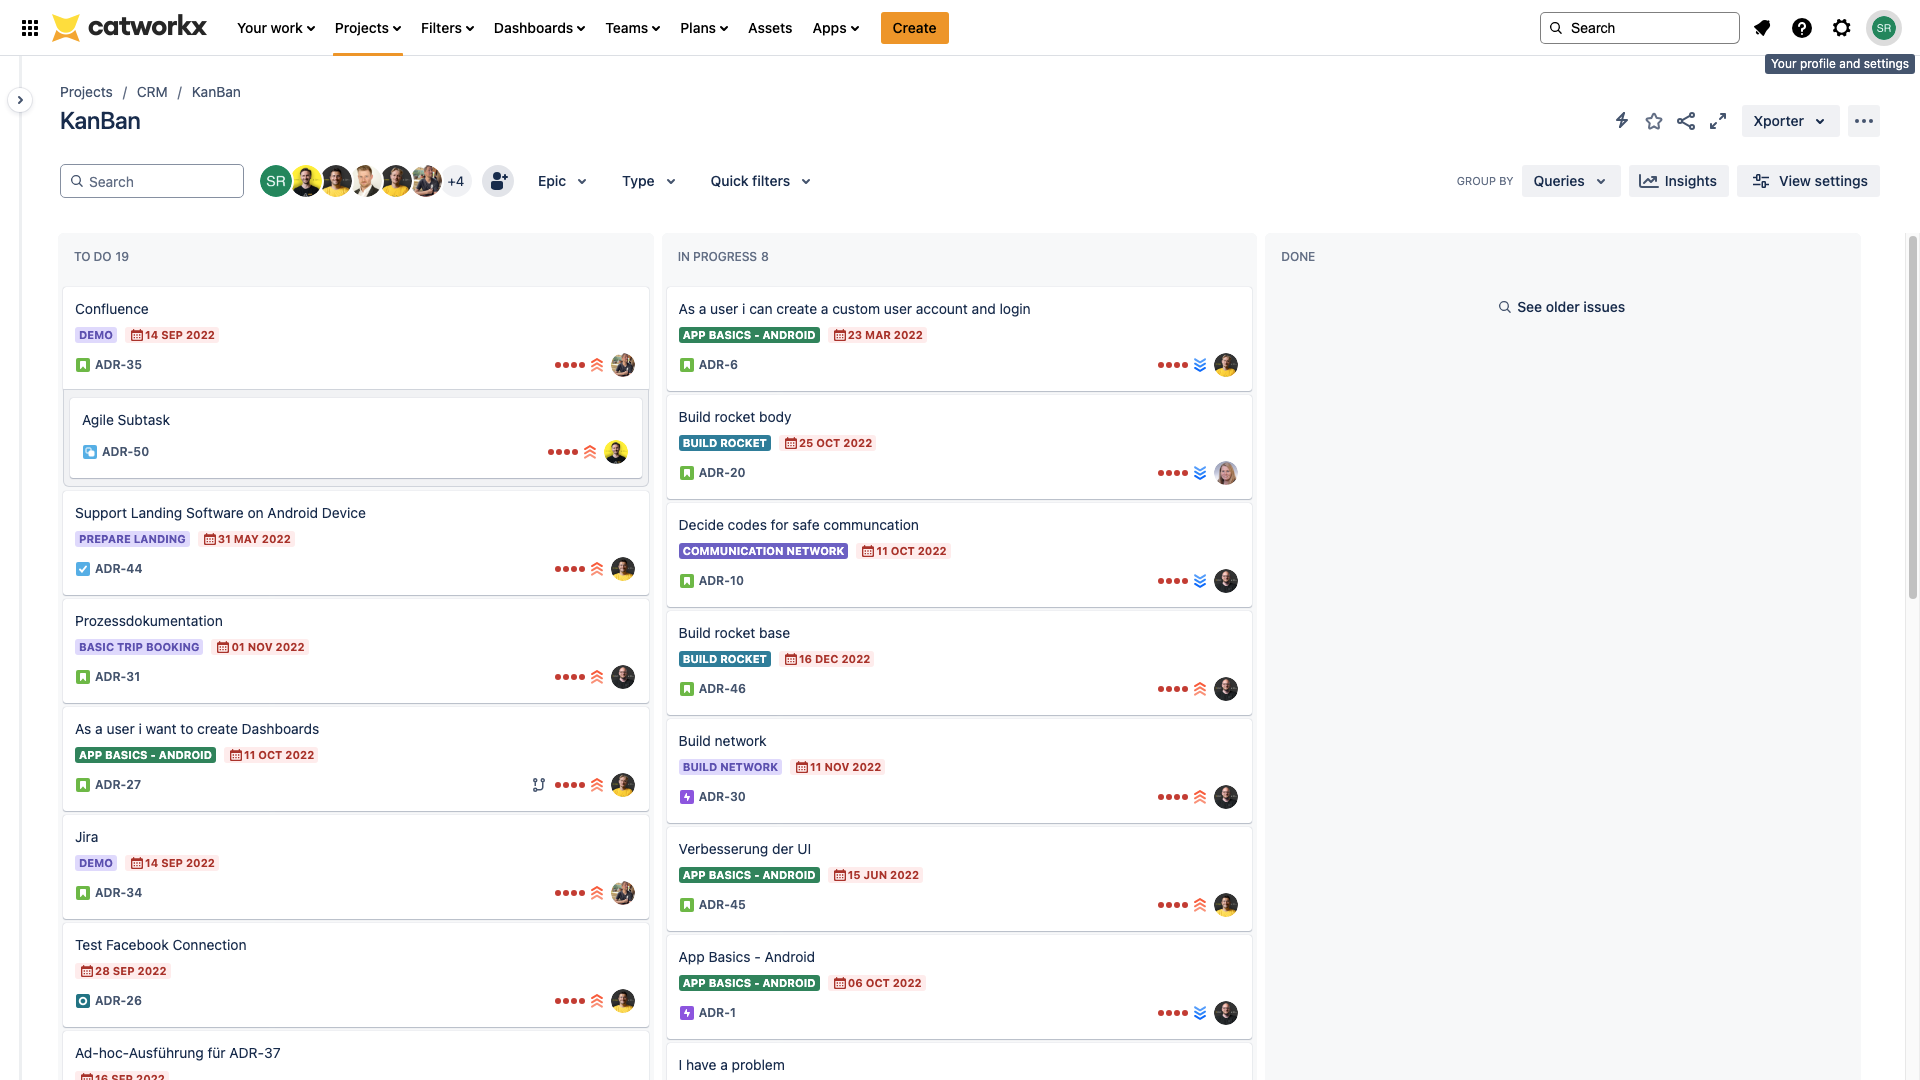Open the app switcher grid icon

pyautogui.click(x=30, y=28)
